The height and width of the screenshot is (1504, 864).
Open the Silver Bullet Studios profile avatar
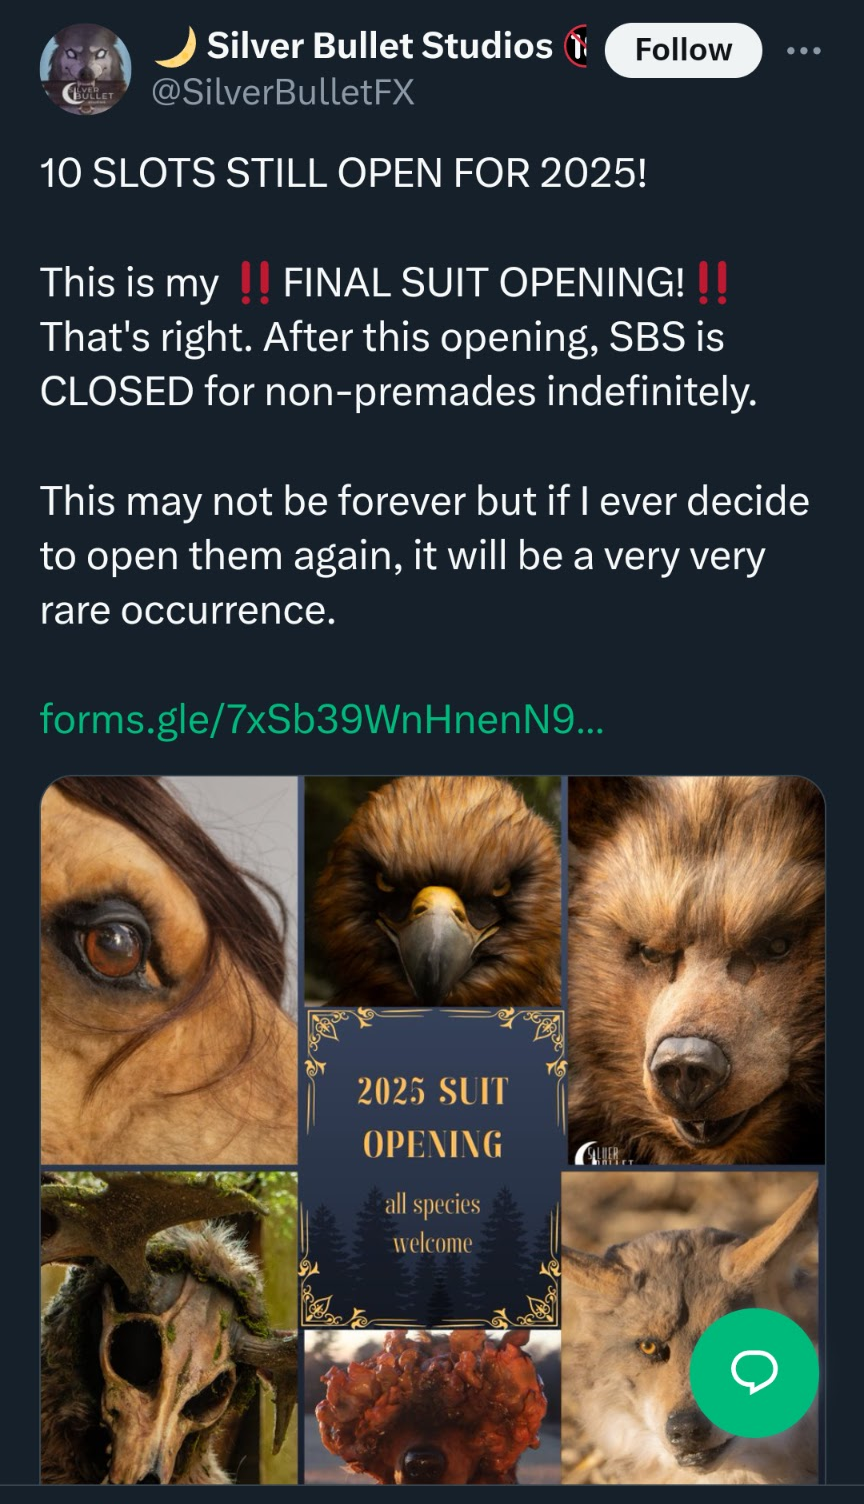tap(85, 69)
